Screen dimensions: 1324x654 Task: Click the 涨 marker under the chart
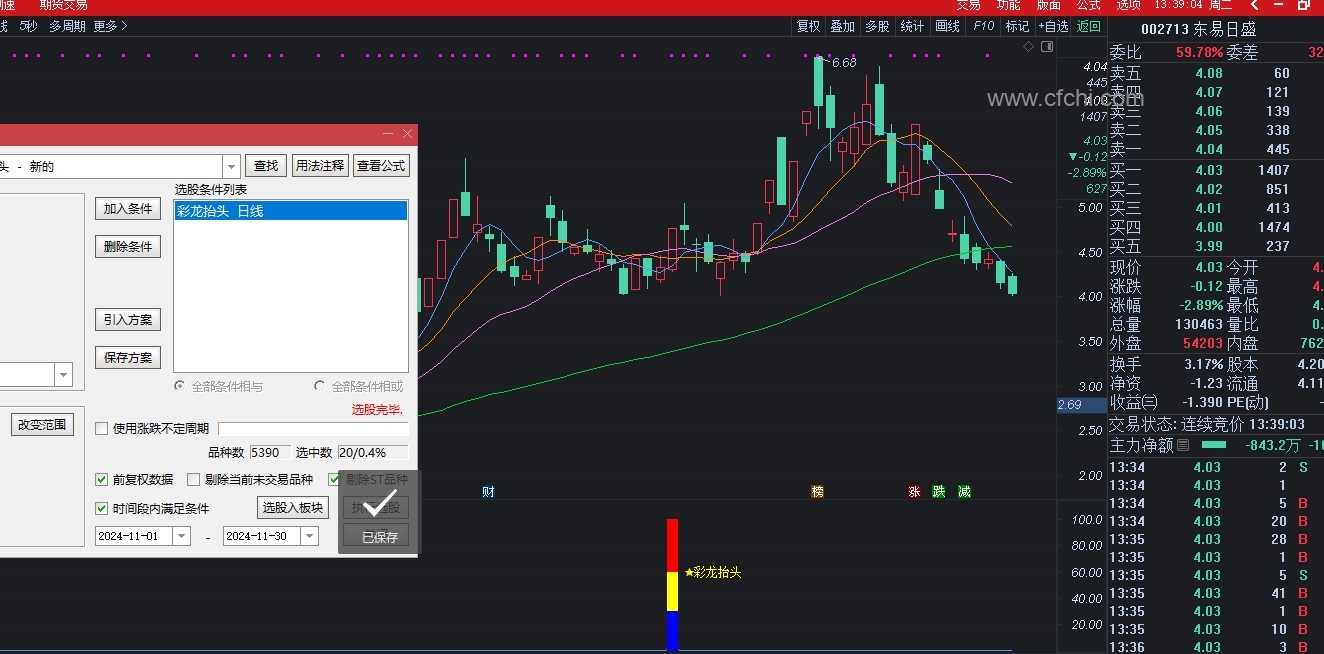tap(914, 491)
